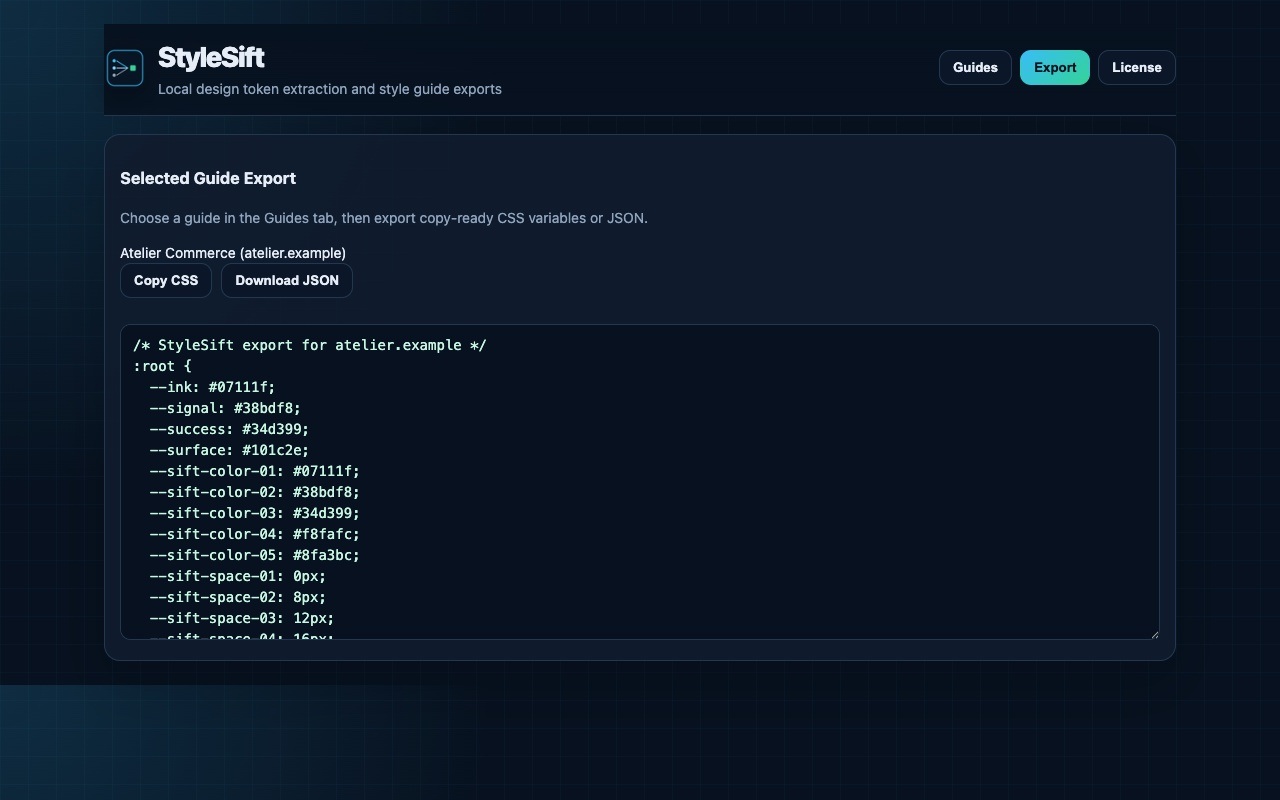
Task: Open the License tab
Action: (1137, 68)
